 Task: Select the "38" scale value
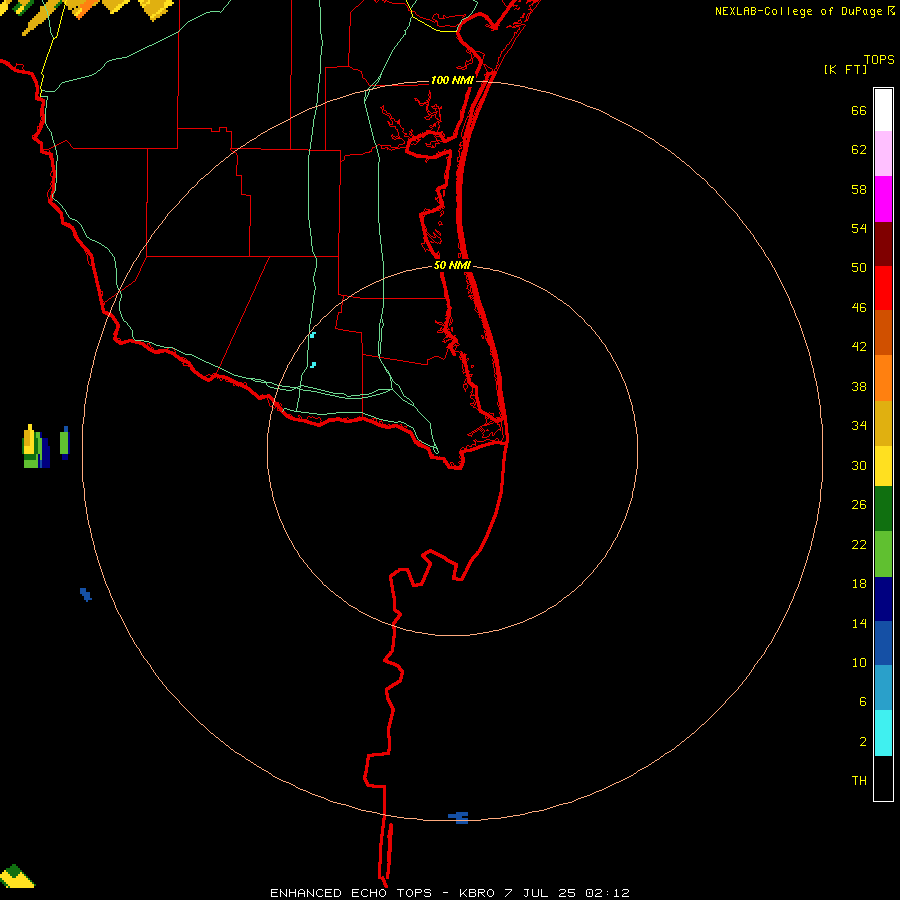(859, 386)
